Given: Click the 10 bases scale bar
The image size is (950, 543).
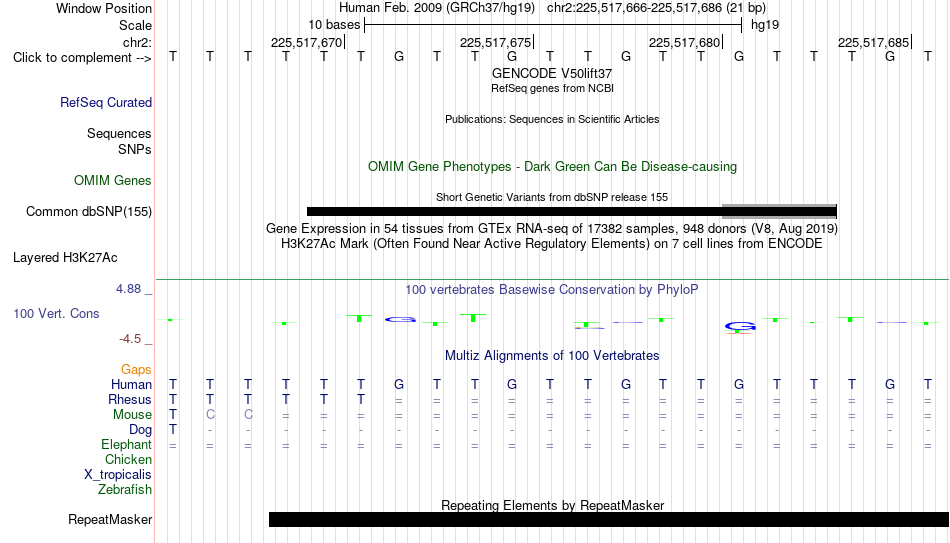Looking at the screenshot, I should coord(553,25).
